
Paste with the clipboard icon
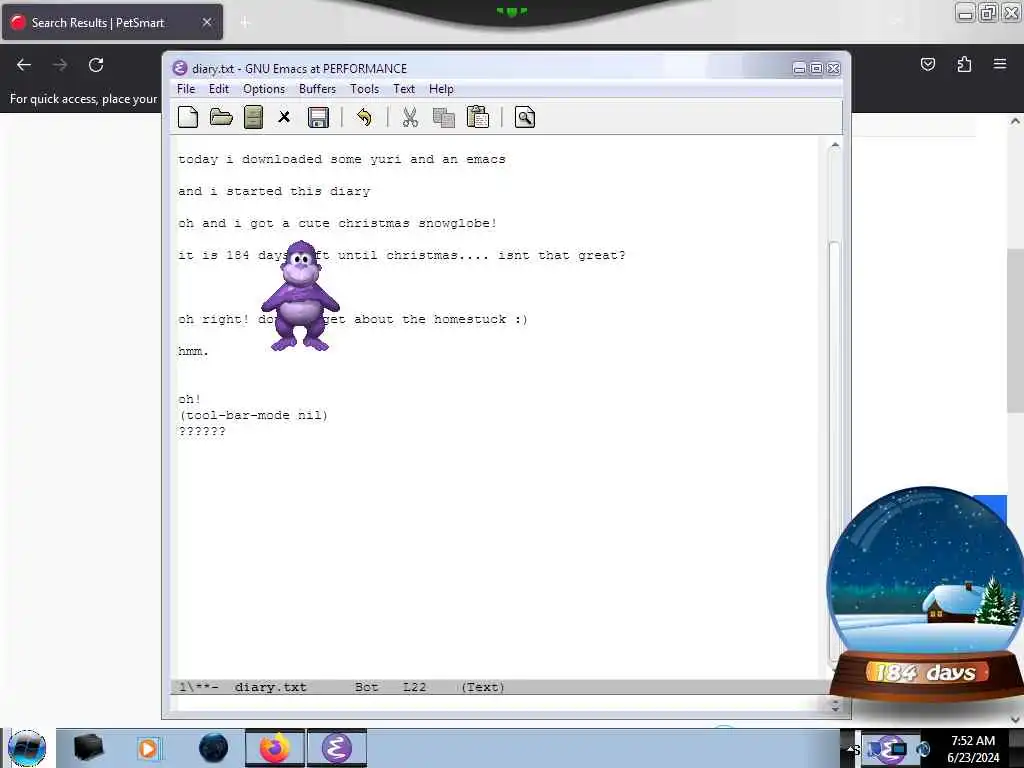[x=478, y=118]
